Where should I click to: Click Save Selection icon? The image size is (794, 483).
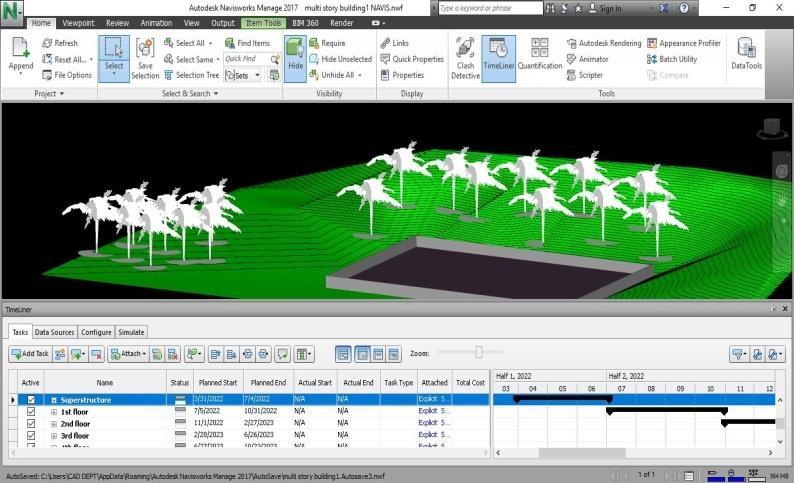[145, 48]
